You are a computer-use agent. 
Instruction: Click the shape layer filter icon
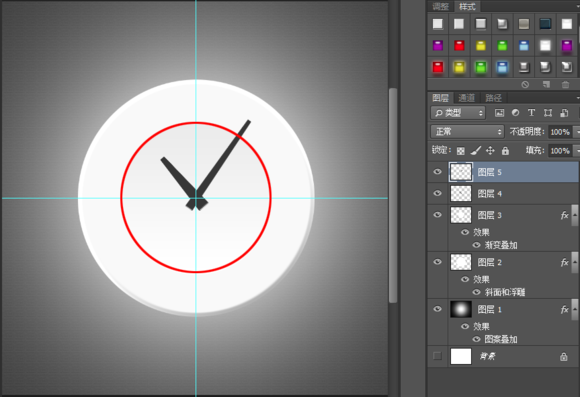point(548,113)
